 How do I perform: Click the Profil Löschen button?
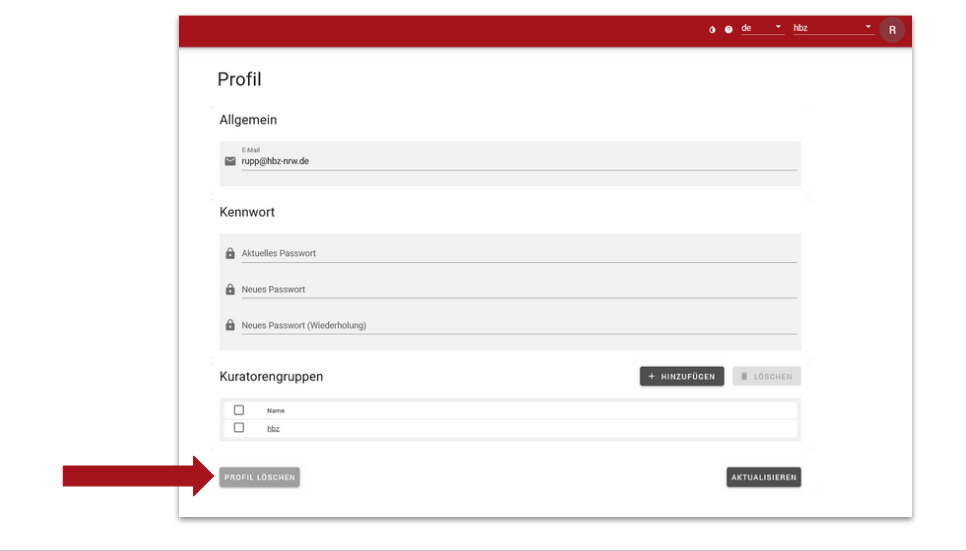click(x=259, y=477)
